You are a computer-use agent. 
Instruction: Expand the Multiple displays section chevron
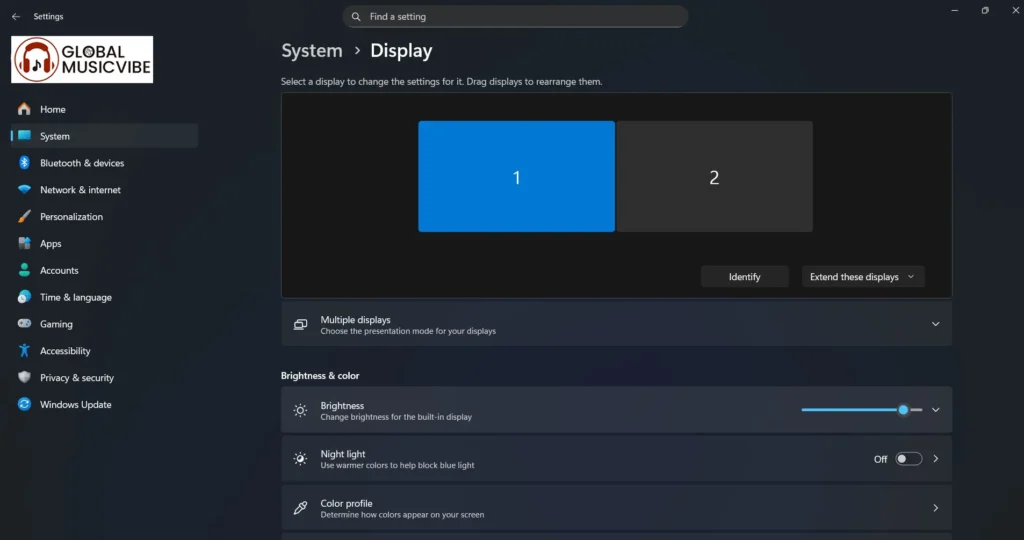[935, 324]
